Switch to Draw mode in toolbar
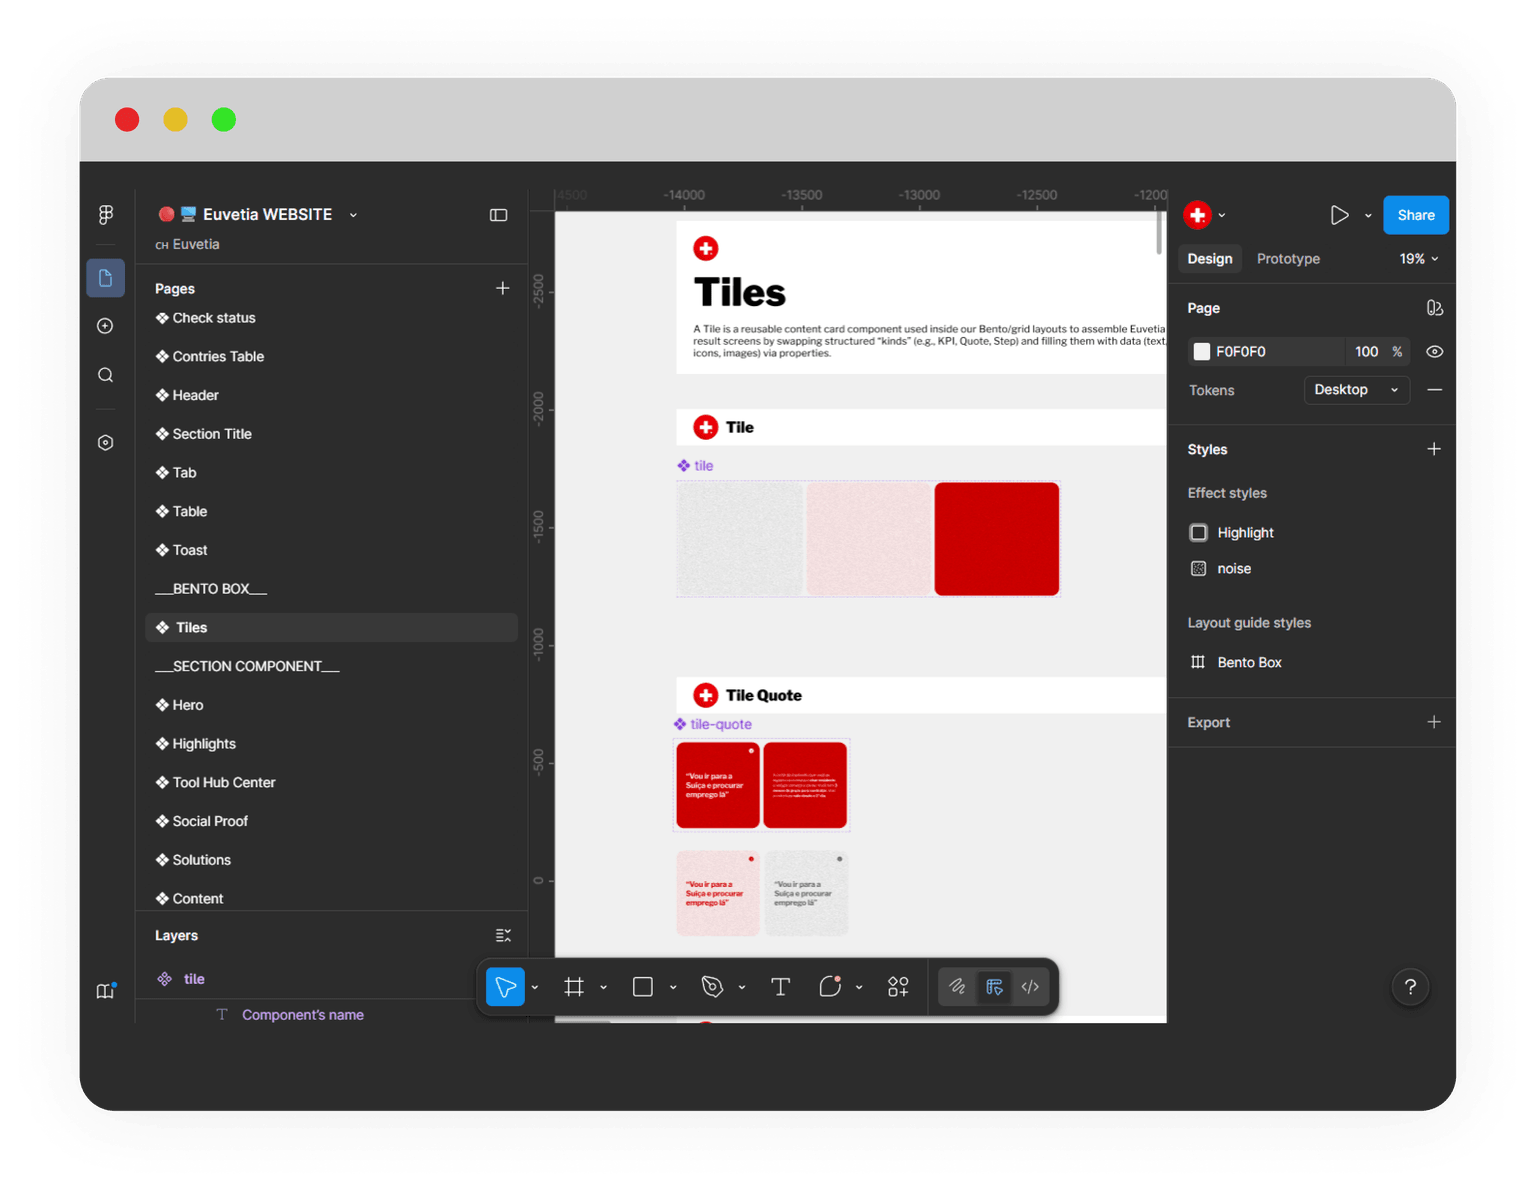1536x1192 pixels. [957, 987]
